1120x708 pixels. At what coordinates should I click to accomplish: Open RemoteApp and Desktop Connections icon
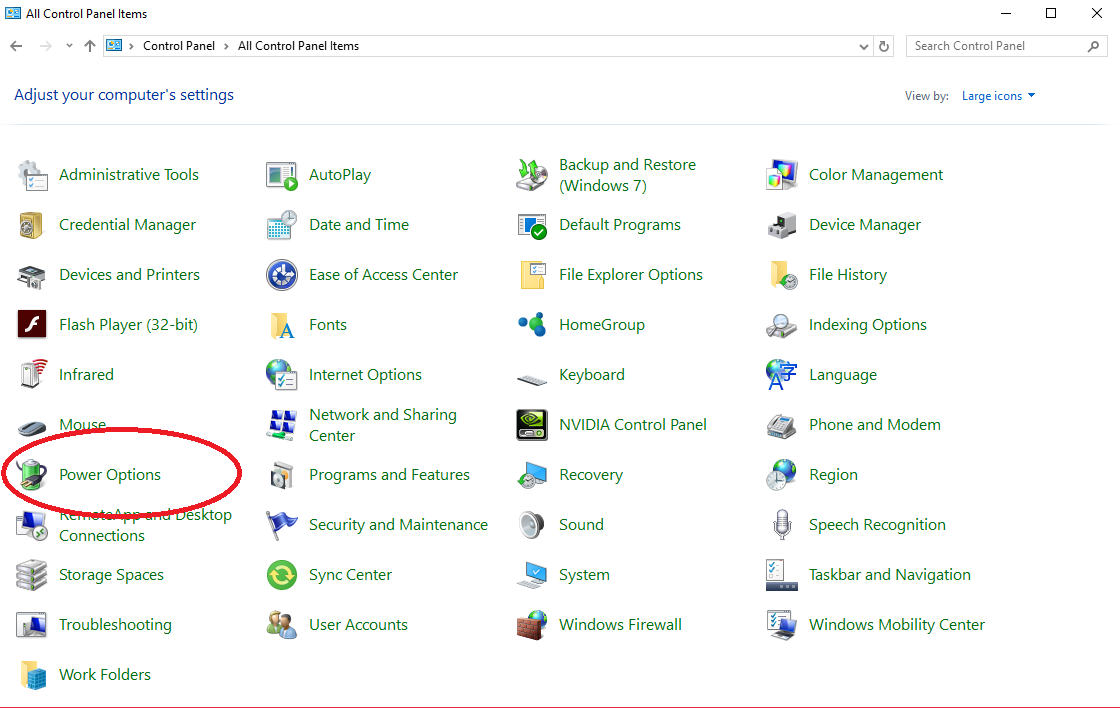click(32, 527)
